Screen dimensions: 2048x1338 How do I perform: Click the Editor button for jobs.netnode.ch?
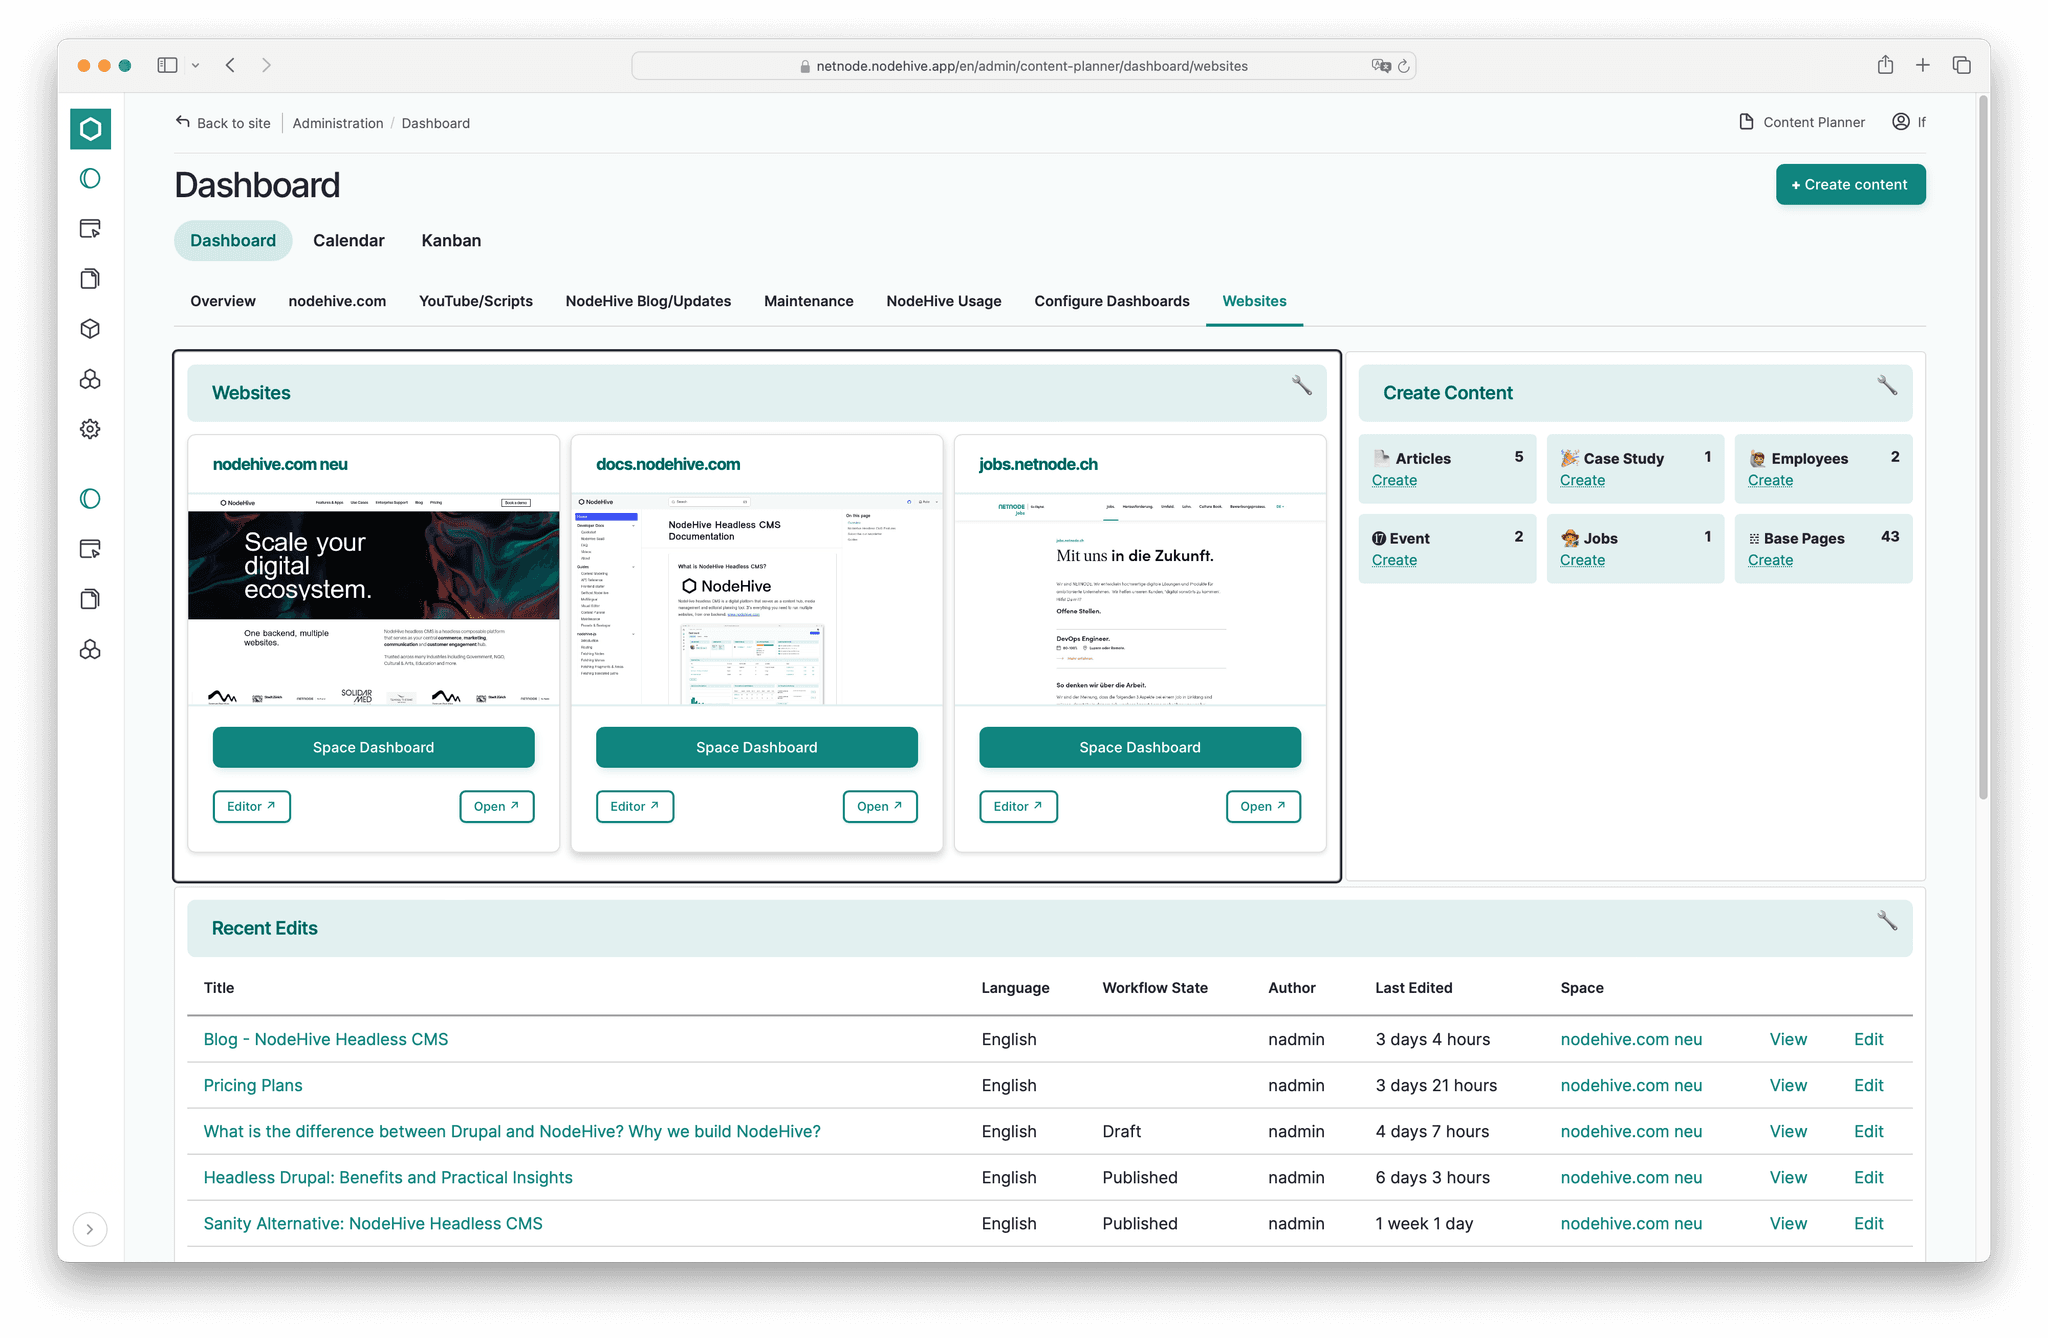coord(1018,807)
